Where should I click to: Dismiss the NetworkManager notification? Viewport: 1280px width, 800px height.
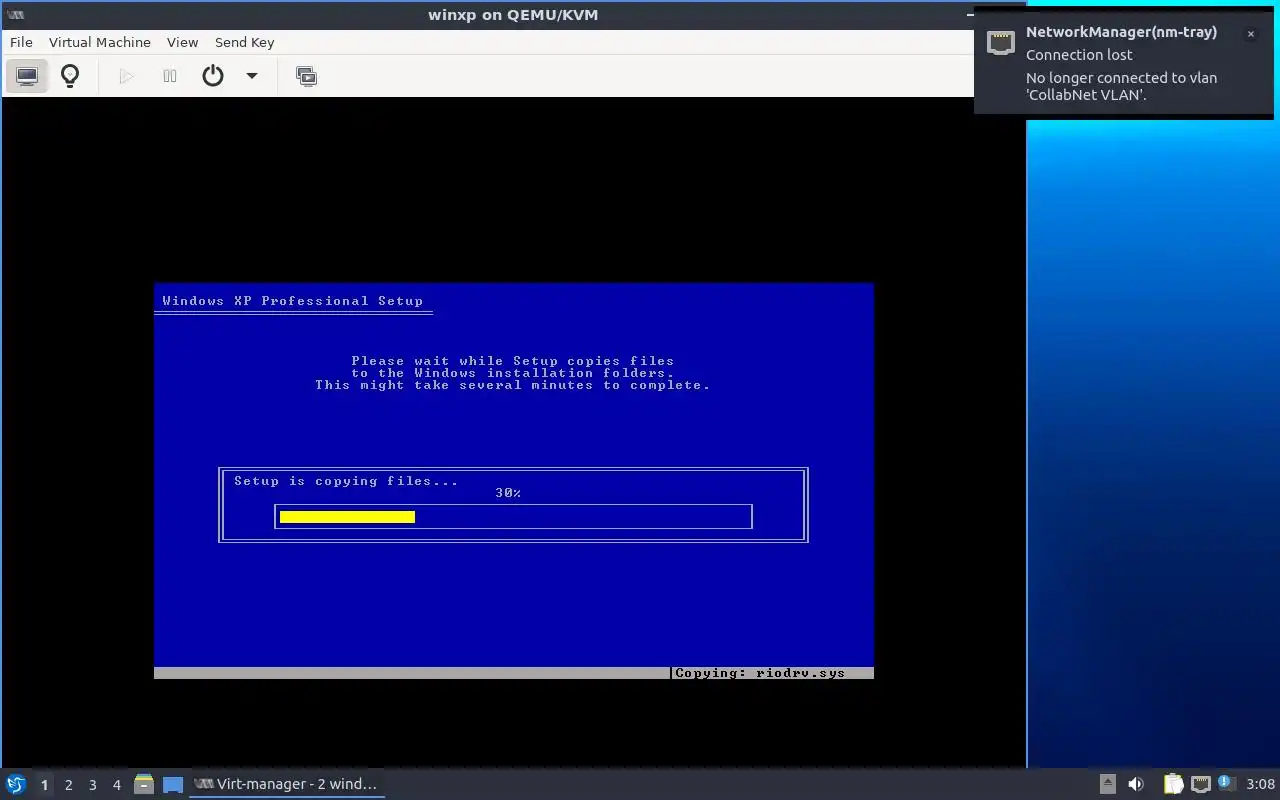pyautogui.click(x=1250, y=34)
